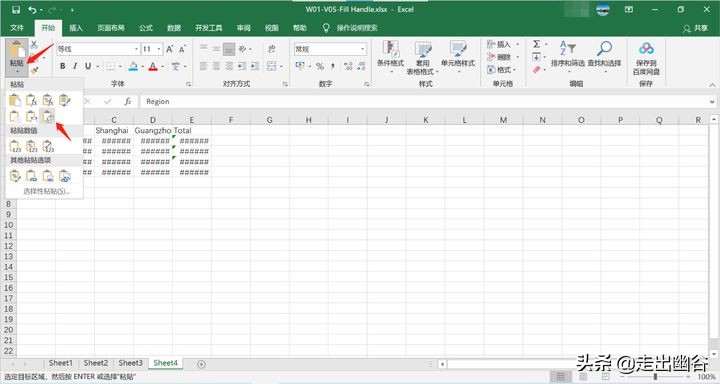Click Insert cells button
This screenshot has width=720, height=384.
503,45
